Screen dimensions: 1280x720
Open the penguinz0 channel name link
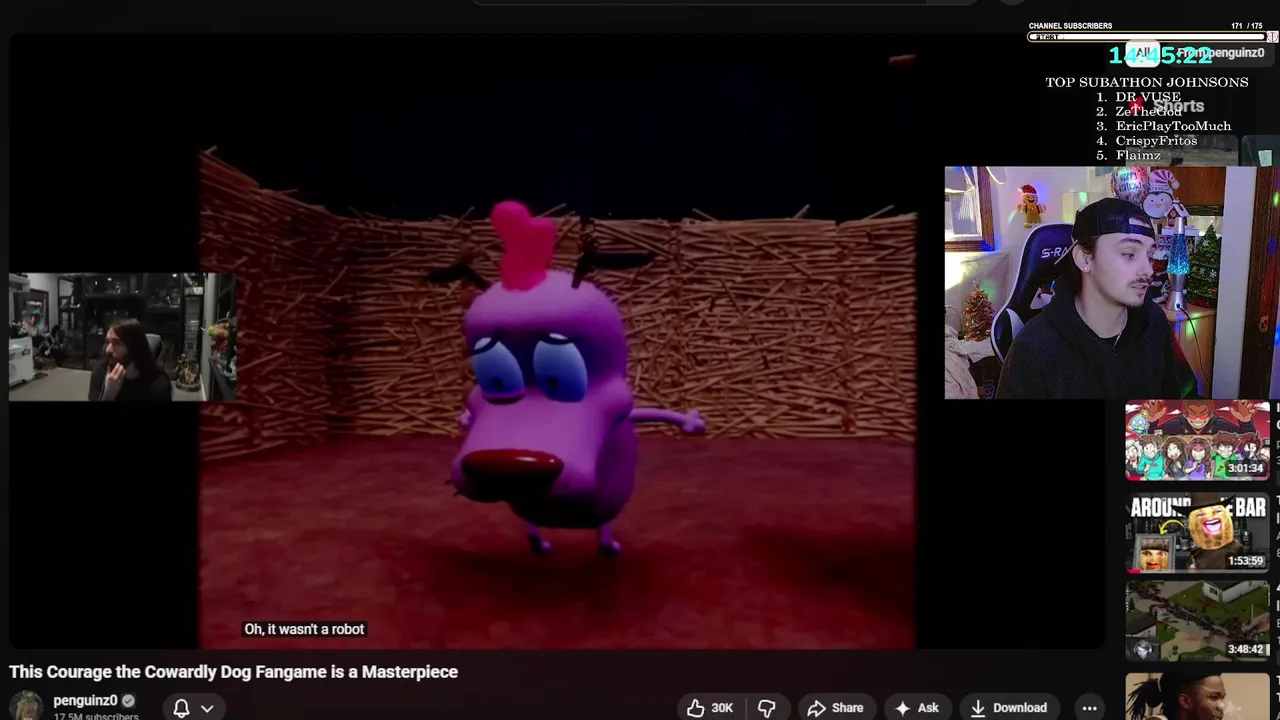85,701
